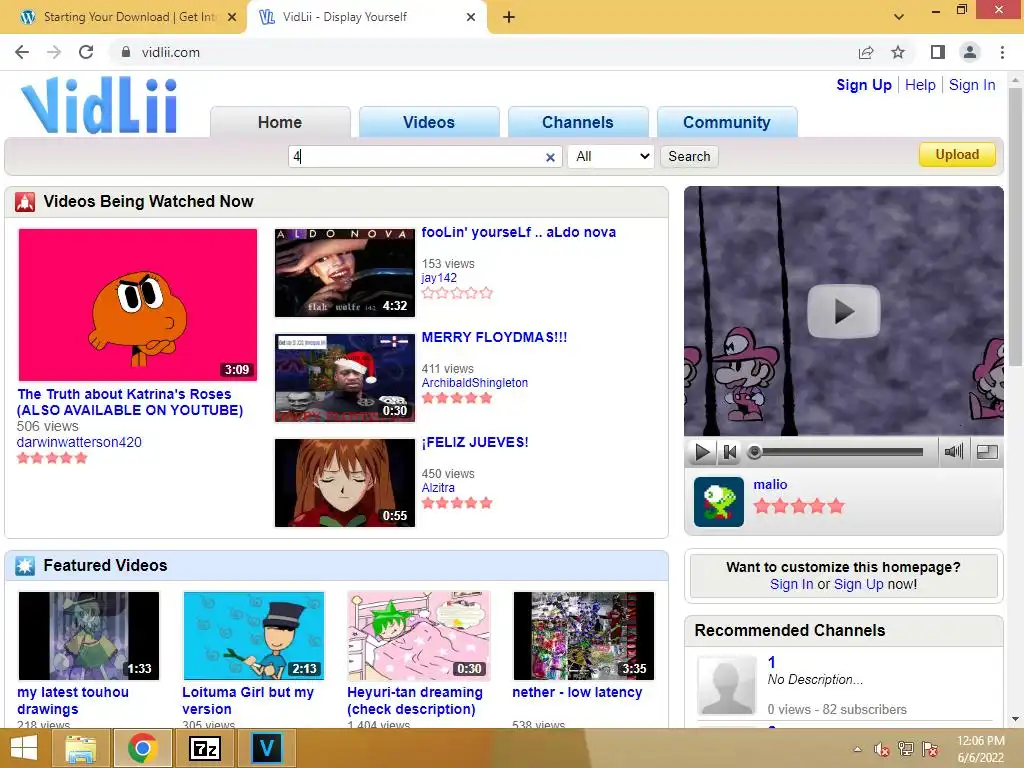Open the share page icon in address bar
The height and width of the screenshot is (768, 1024).
(866, 52)
